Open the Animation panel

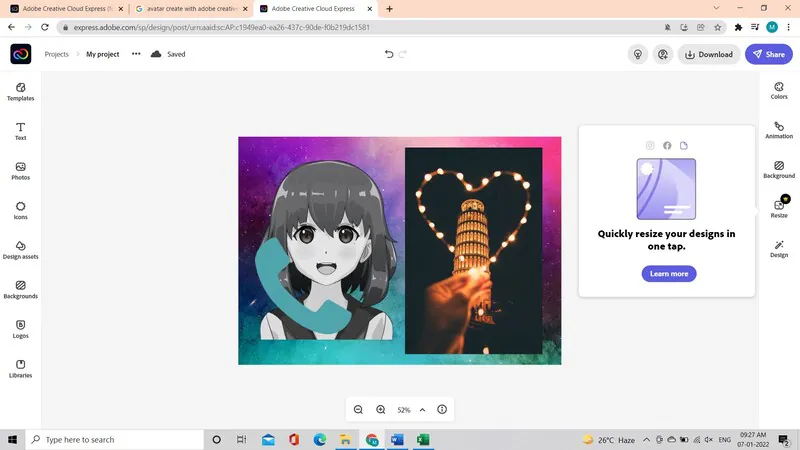tap(779, 130)
